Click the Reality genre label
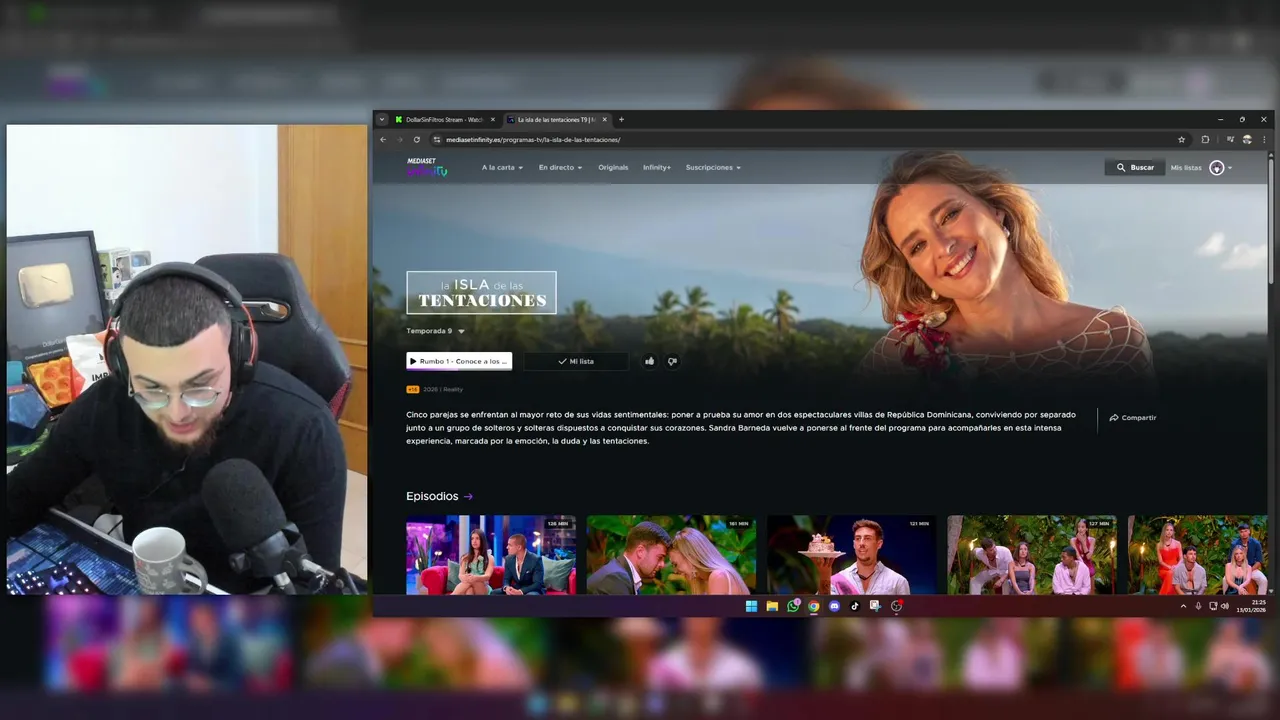Image resolution: width=1280 pixels, height=720 pixels. [x=453, y=389]
